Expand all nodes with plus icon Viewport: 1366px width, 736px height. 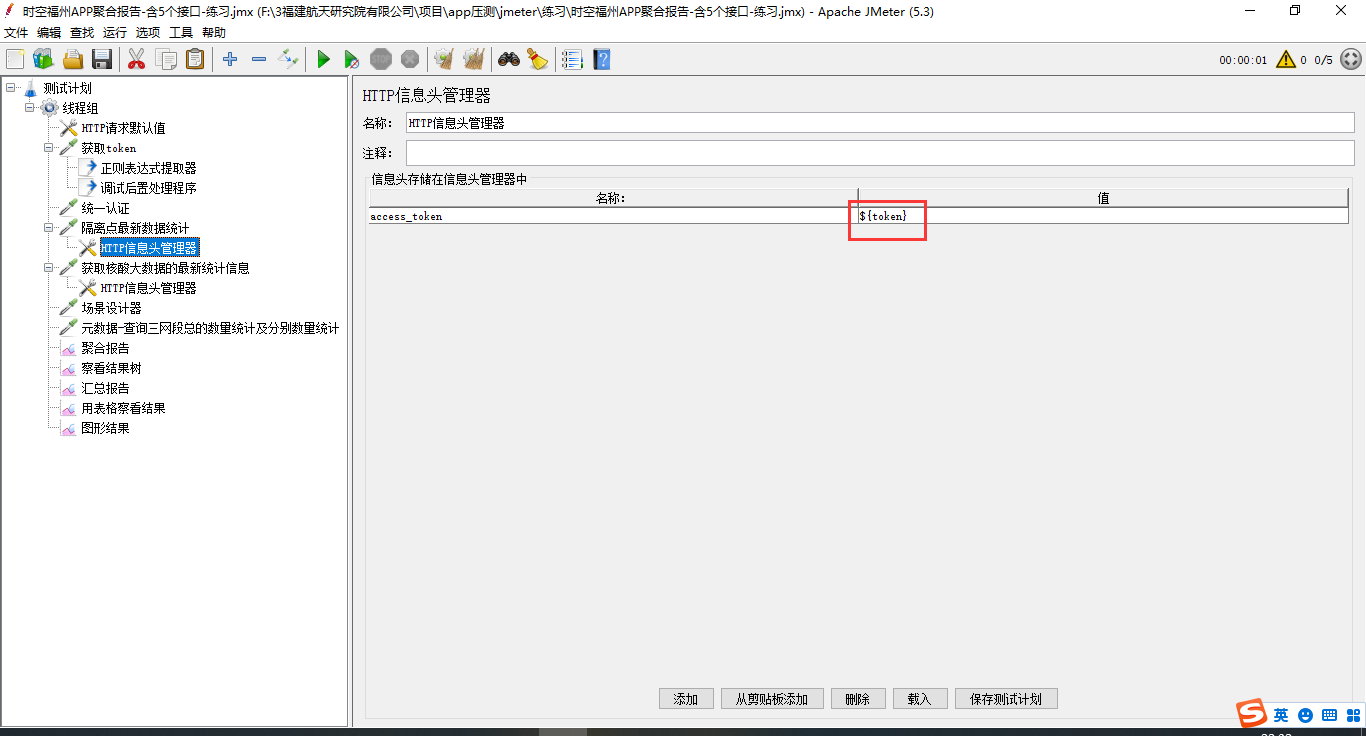pyautogui.click(x=230, y=60)
